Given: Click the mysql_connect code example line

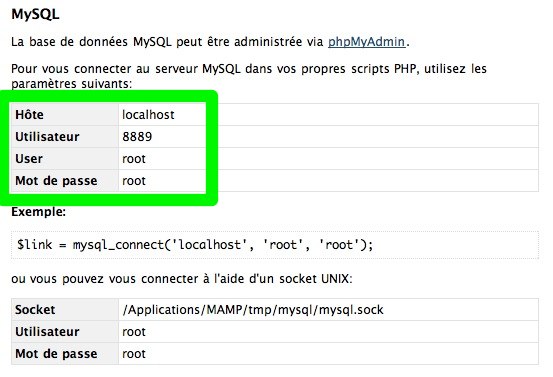Looking at the screenshot, I should point(195,244).
